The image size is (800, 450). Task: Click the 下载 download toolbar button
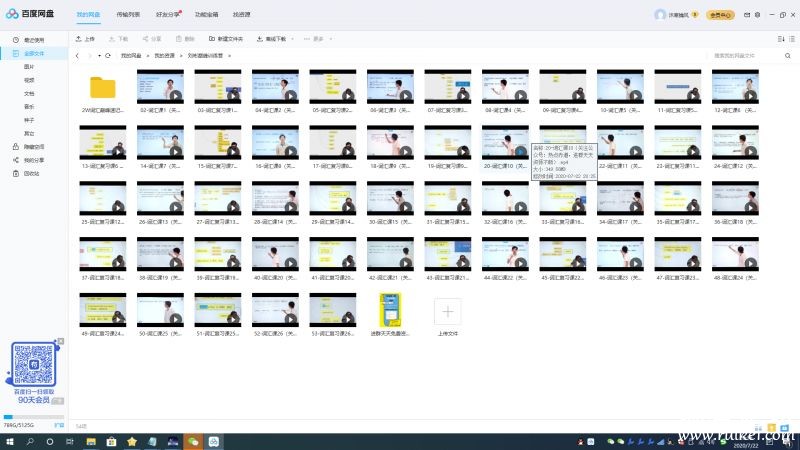tap(118, 39)
